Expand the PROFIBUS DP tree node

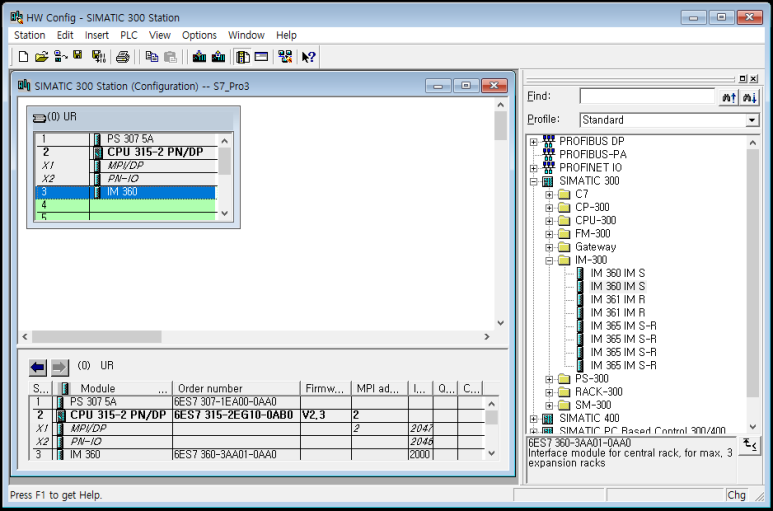533,142
